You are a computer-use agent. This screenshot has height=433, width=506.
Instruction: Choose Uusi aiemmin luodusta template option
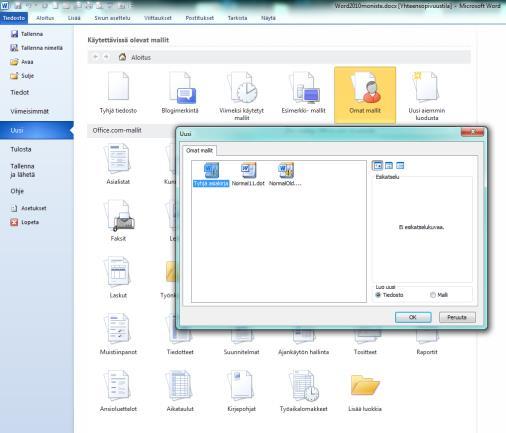[x=427, y=96]
